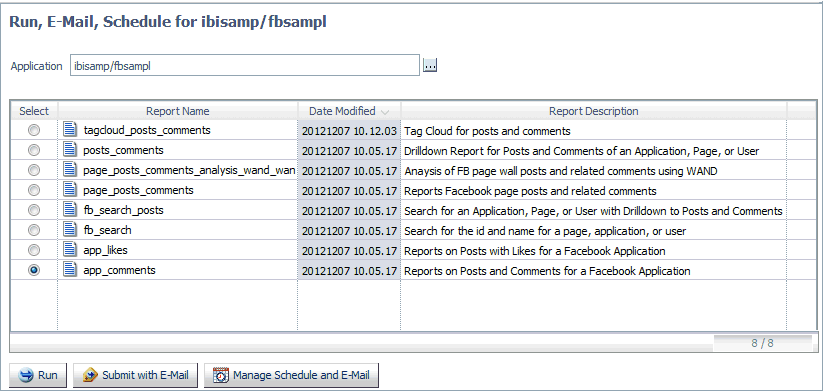Click the app_likes report document icon
Image resolution: width=823 pixels, height=392 pixels.
tap(70, 249)
